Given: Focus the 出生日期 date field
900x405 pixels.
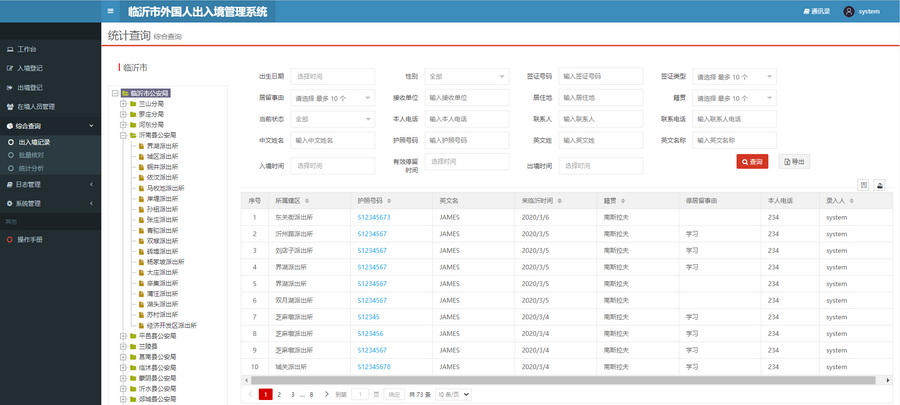Looking at the screenshot, I should click(332, 76).
